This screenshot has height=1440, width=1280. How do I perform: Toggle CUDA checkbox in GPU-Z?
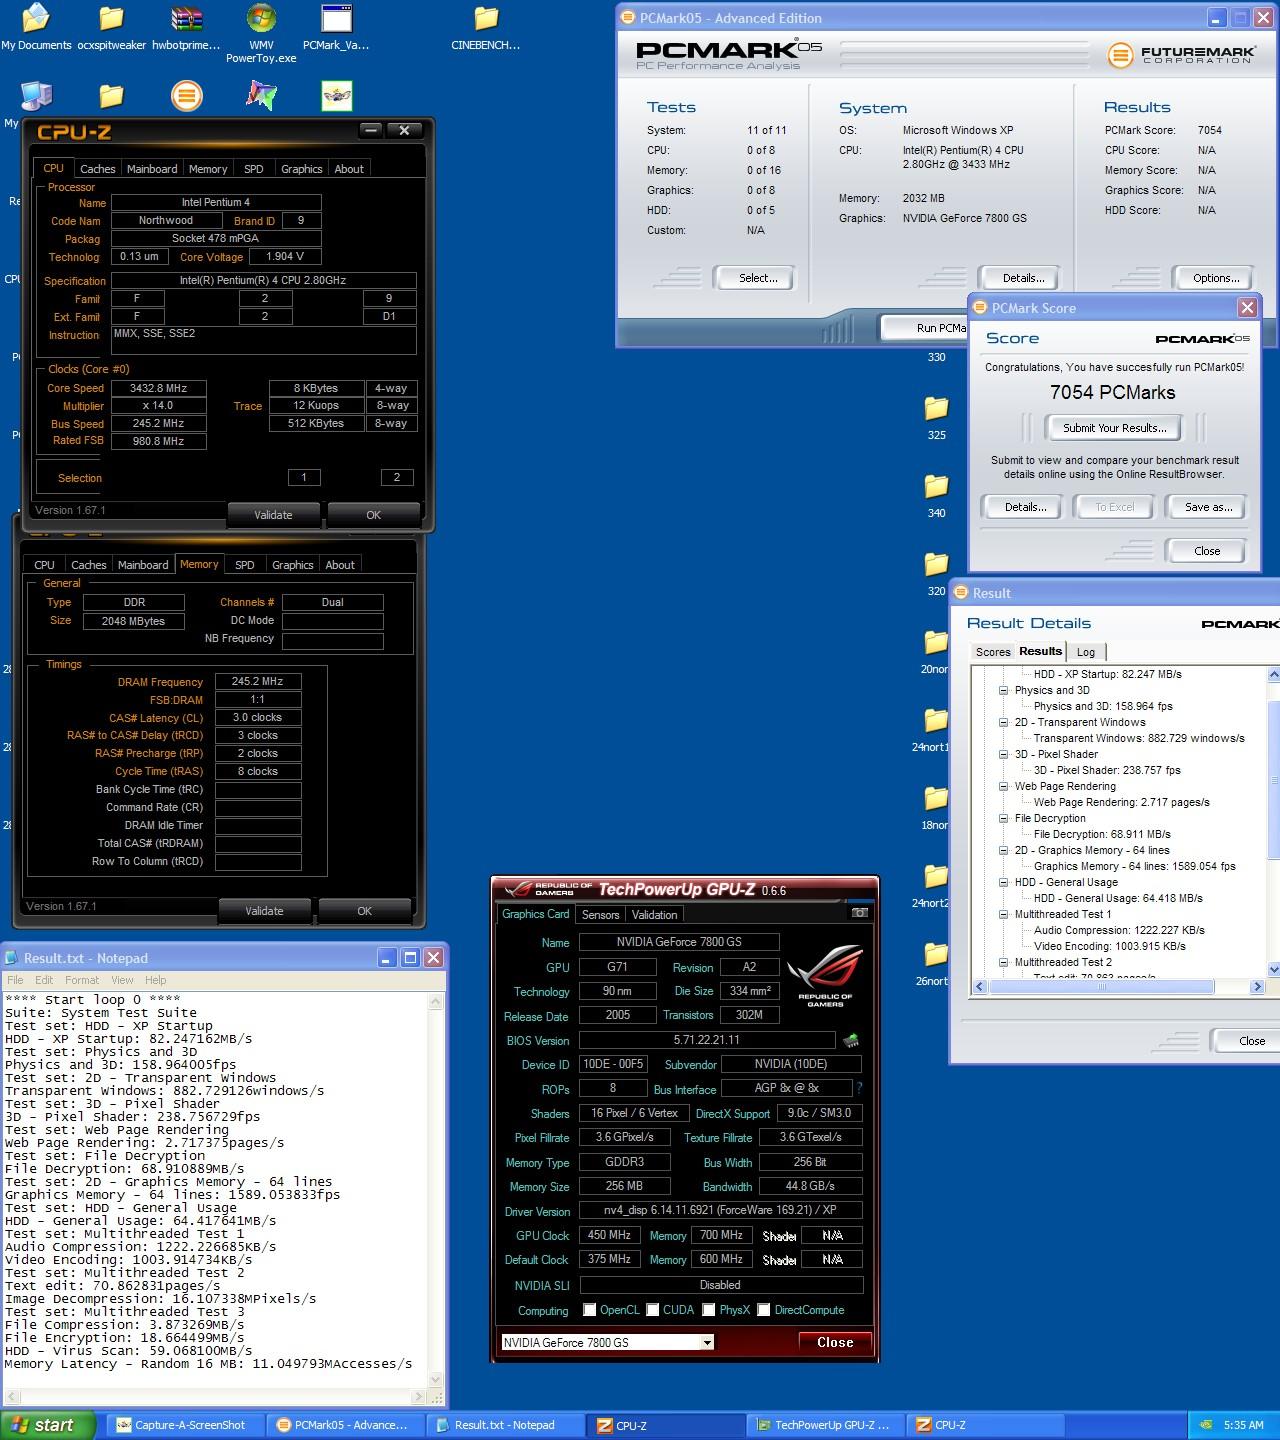[x=652, y=1310]
